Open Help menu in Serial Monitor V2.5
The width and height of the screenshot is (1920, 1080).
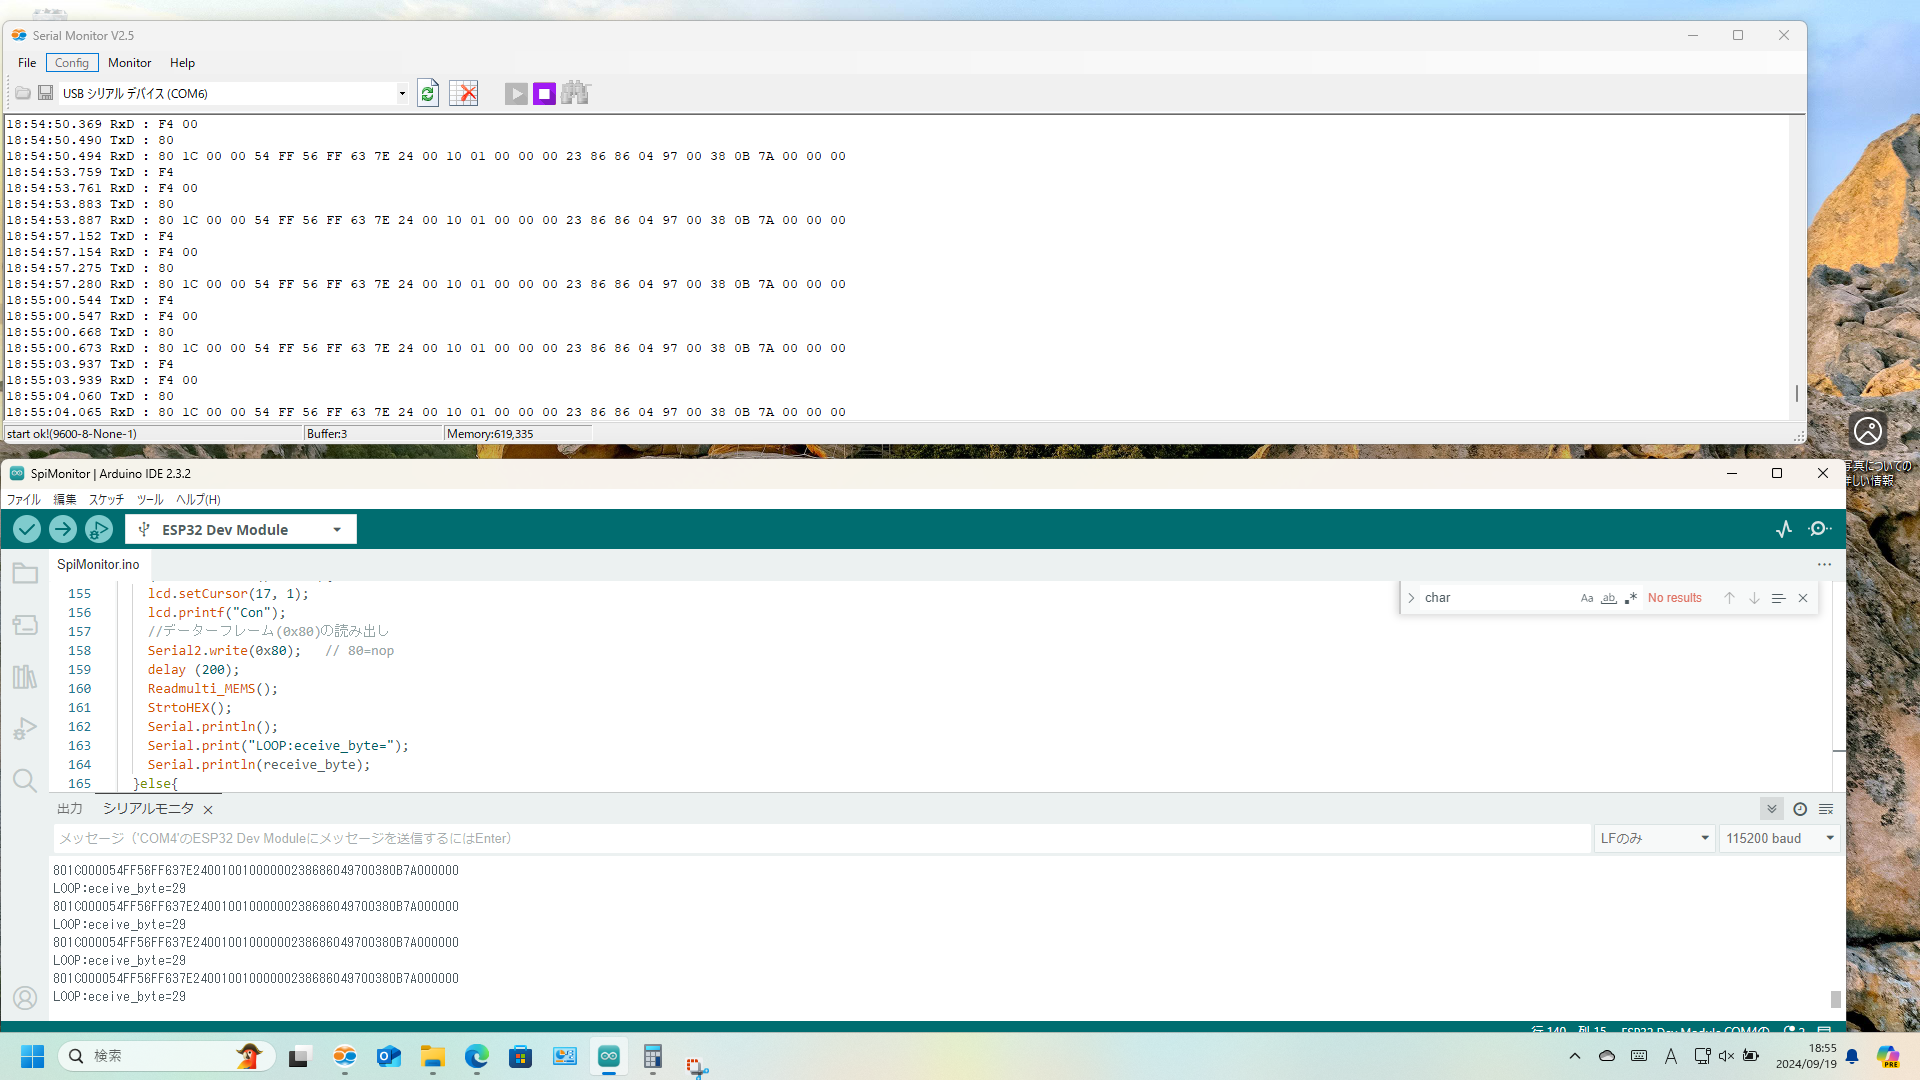[182, 62]
